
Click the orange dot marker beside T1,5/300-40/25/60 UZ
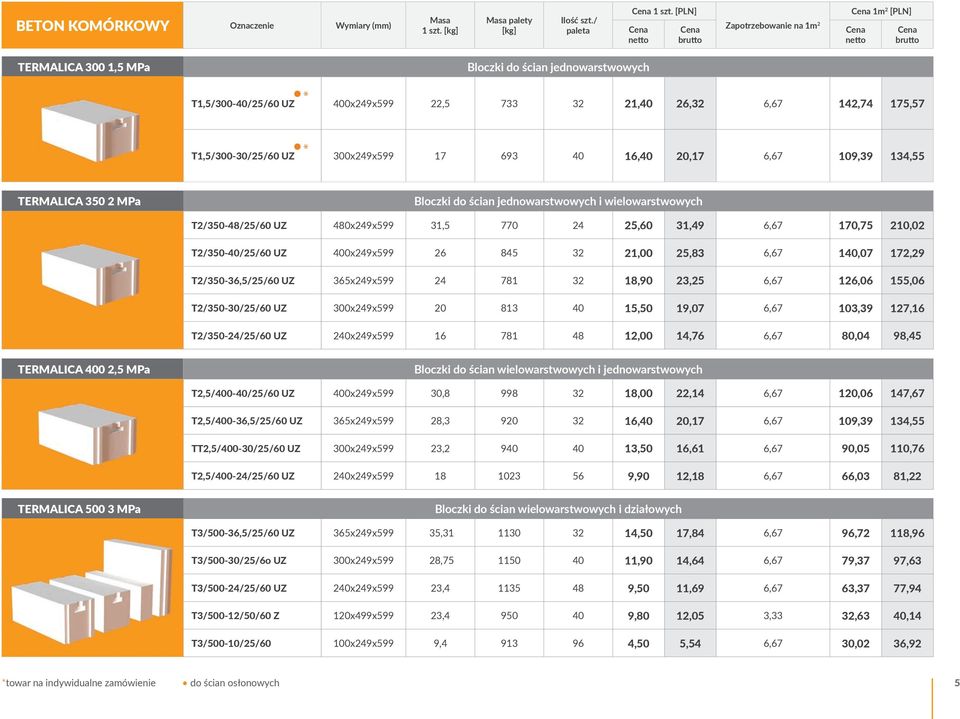coord(298,94)
